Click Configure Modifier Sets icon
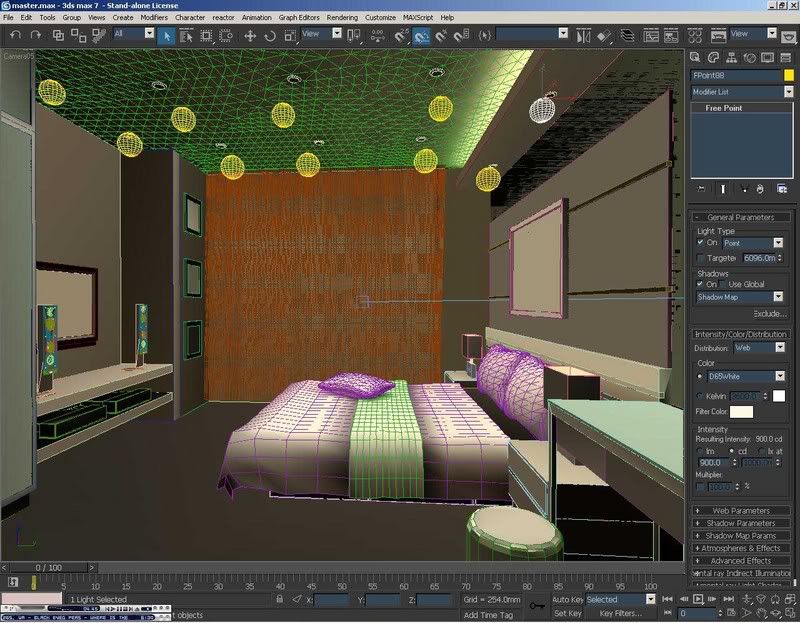This screenshot has height=623, width=800. [x=782, y=189]
